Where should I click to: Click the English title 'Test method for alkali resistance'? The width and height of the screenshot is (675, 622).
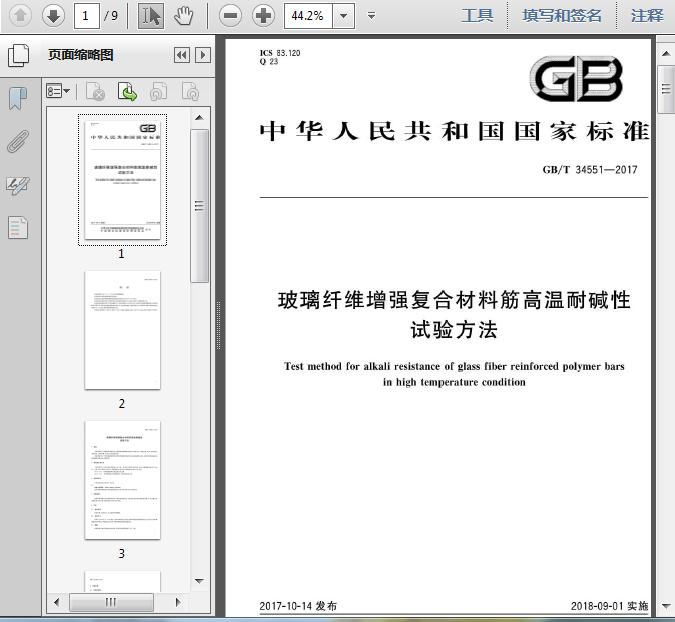tap(454, 366)
